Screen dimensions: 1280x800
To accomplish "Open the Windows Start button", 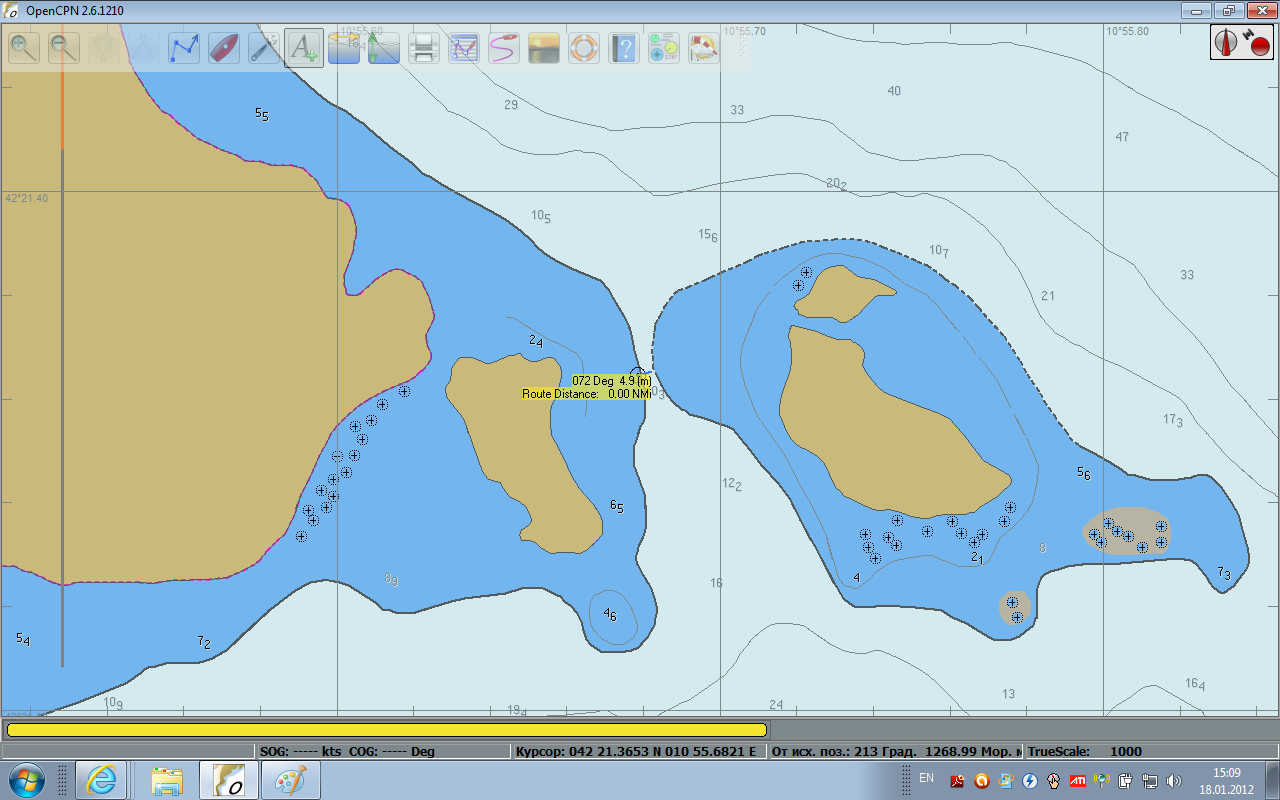I will coord(25,779).
